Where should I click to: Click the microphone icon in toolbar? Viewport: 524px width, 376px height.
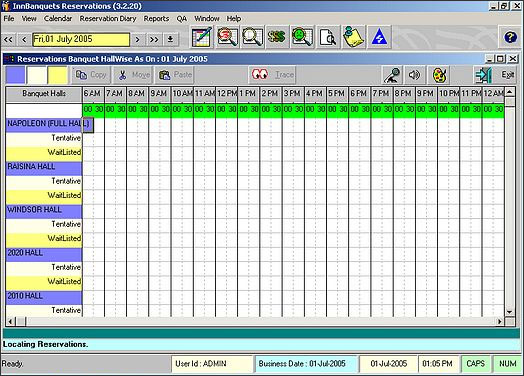pos(392,75)
